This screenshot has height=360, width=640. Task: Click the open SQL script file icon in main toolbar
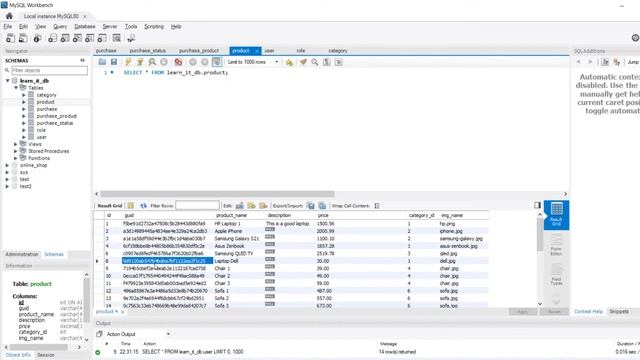coord(23,38)
